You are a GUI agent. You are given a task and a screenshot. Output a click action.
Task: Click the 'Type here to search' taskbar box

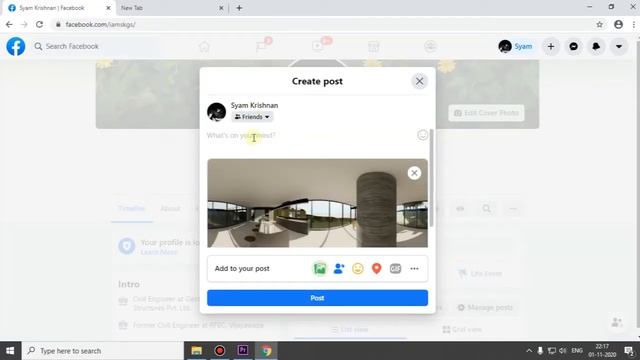click(x=103, y=351)
